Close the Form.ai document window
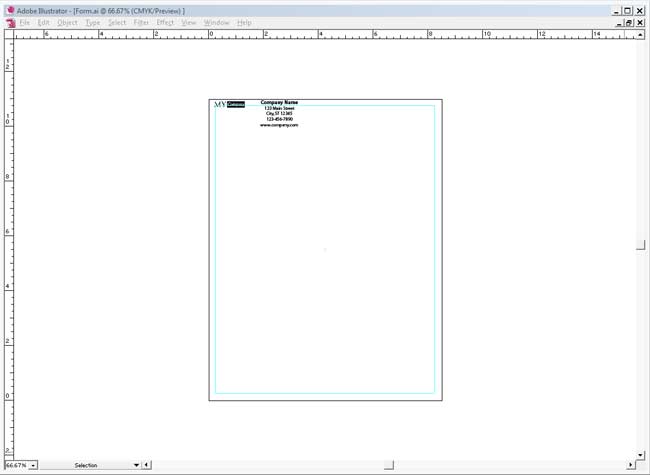 (x=640, y=23)
